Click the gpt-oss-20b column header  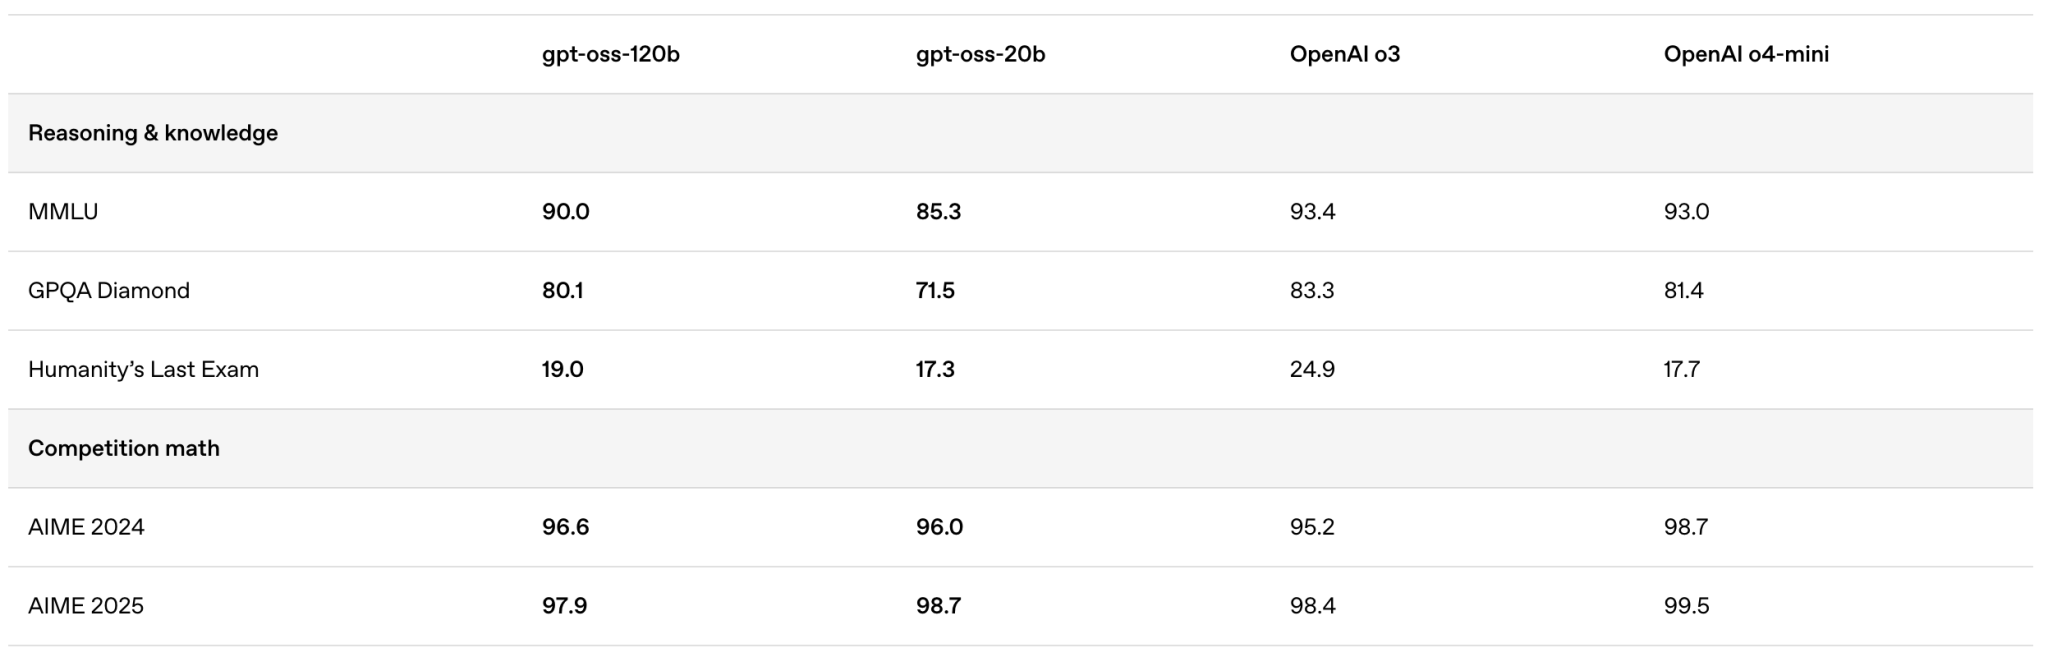pos(980,54)
